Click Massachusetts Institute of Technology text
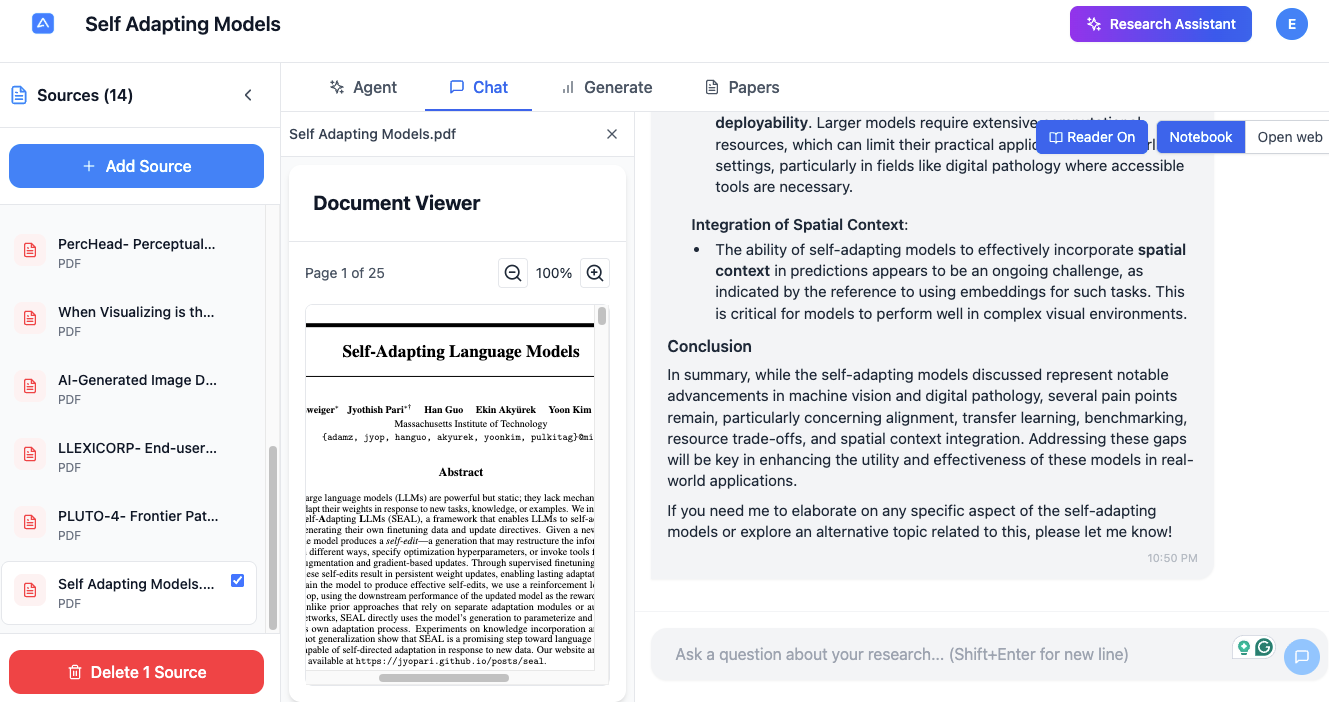Screen dimensions: 1329x702 pyautogui.click(x=470, y=424)
